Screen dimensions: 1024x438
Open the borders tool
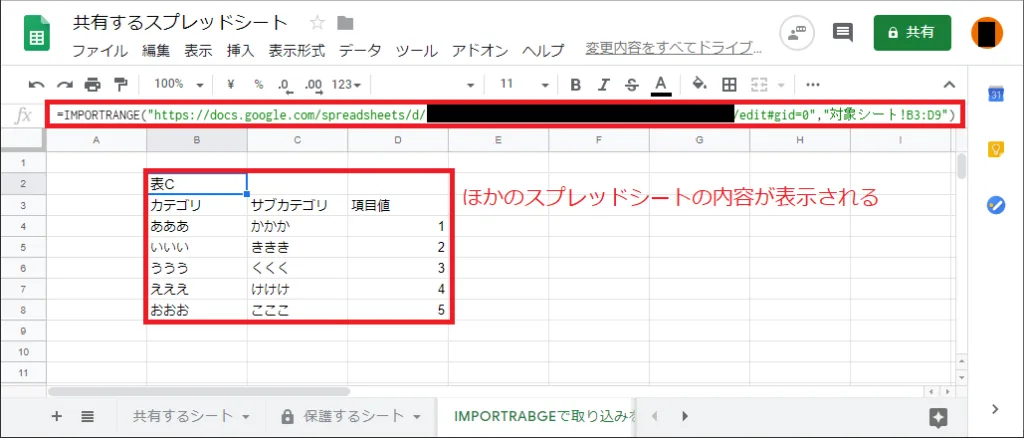(729, 84)
